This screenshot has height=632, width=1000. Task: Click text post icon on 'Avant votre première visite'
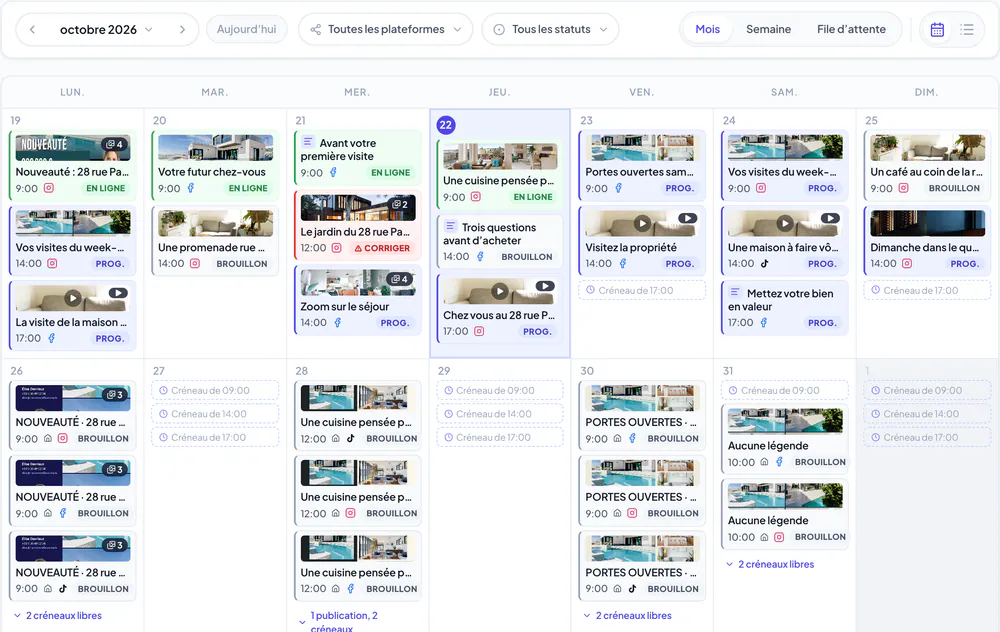pos(307,142)
